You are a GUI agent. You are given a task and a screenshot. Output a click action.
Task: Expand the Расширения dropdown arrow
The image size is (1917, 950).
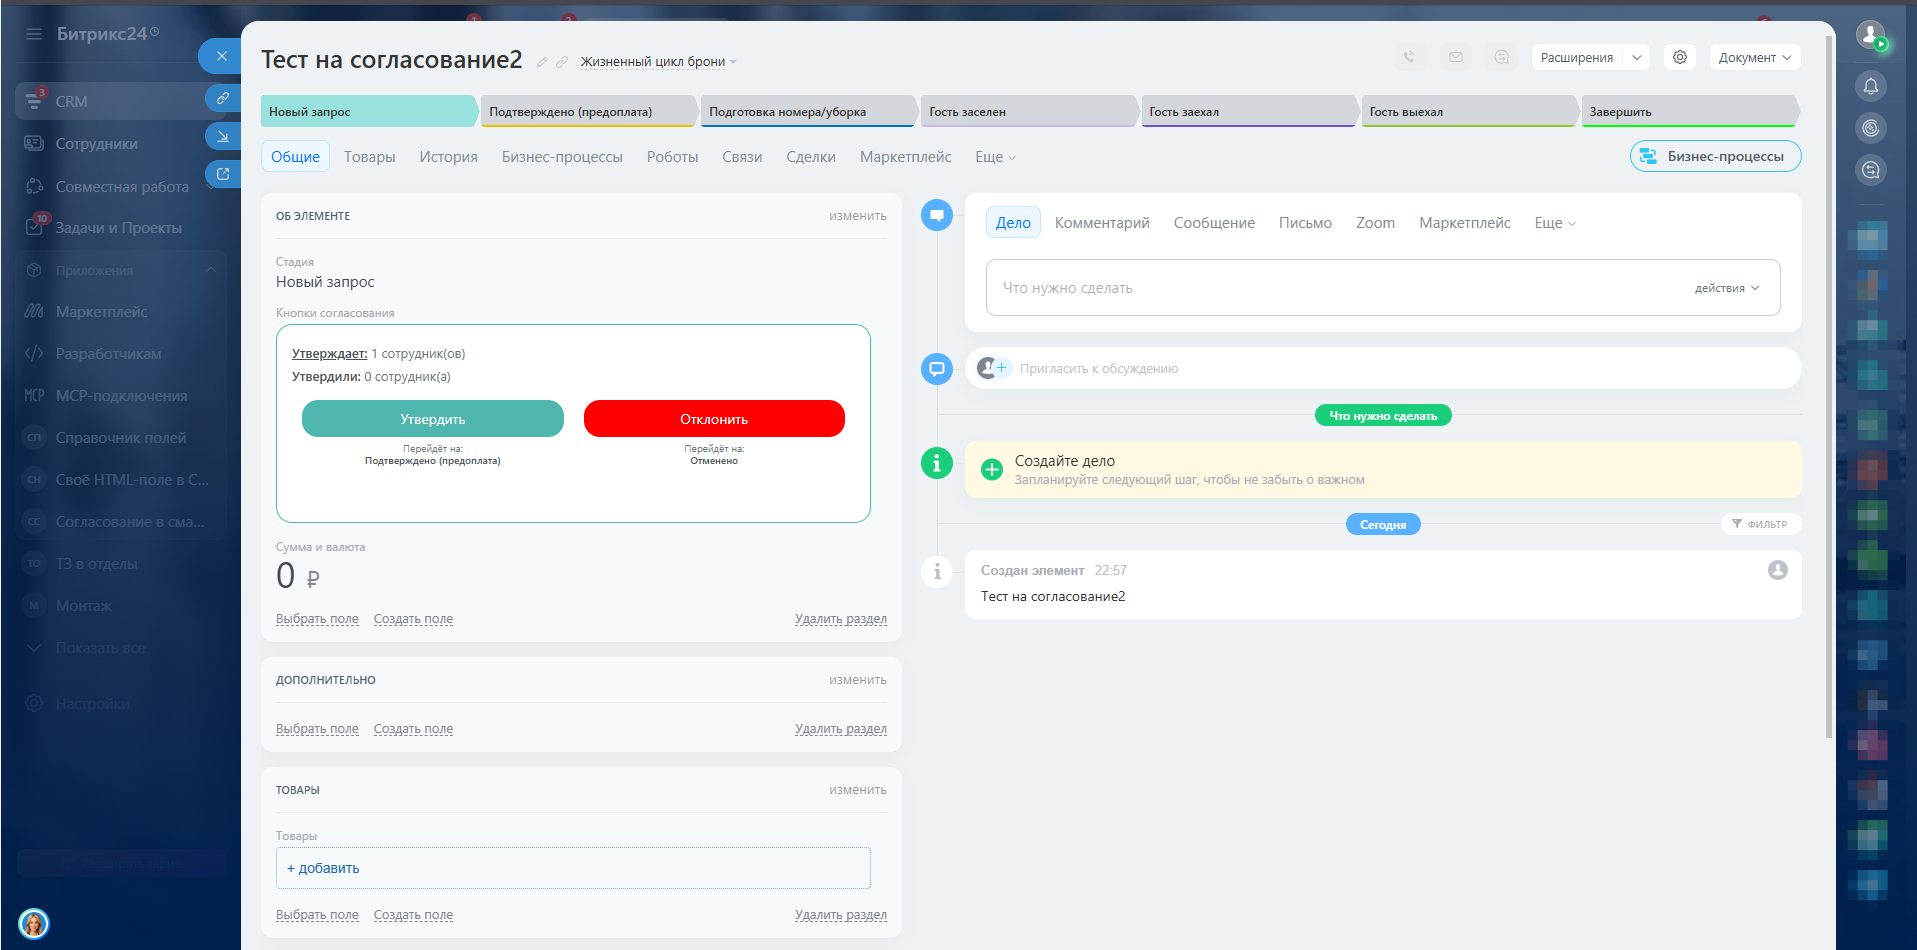click(1637, 57)
